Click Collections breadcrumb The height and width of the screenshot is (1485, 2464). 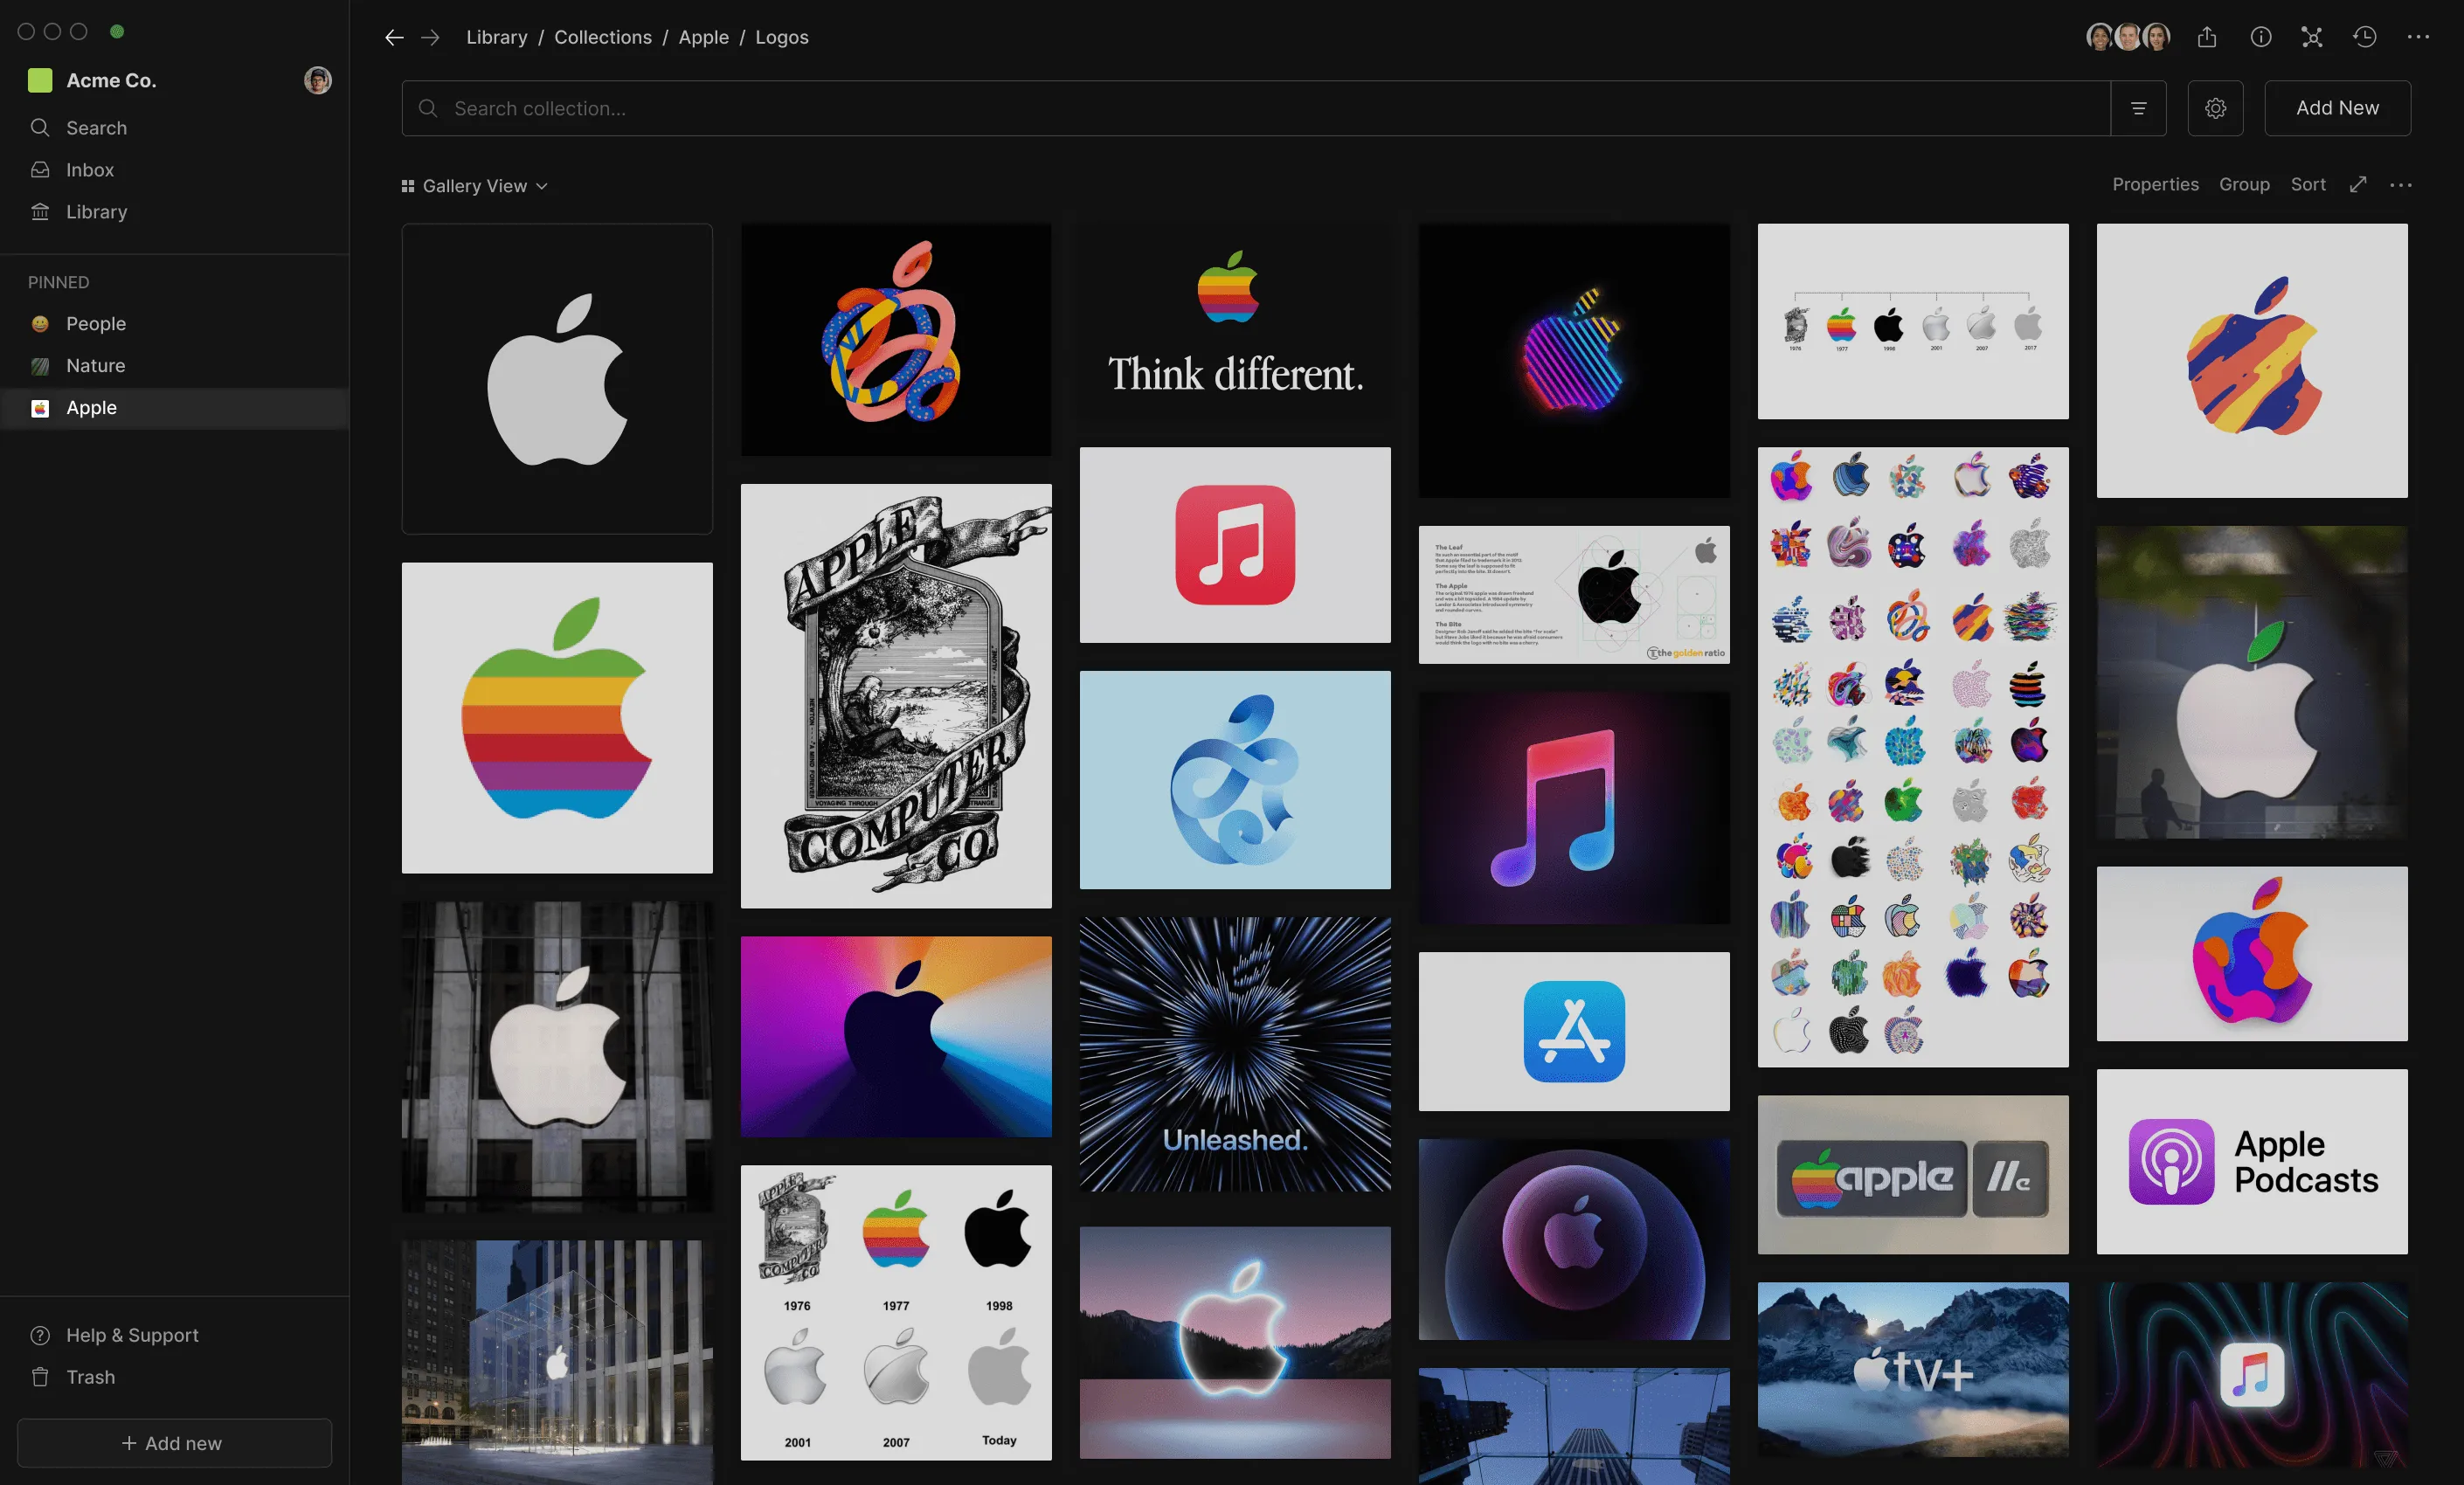click(x=603, y=37)
